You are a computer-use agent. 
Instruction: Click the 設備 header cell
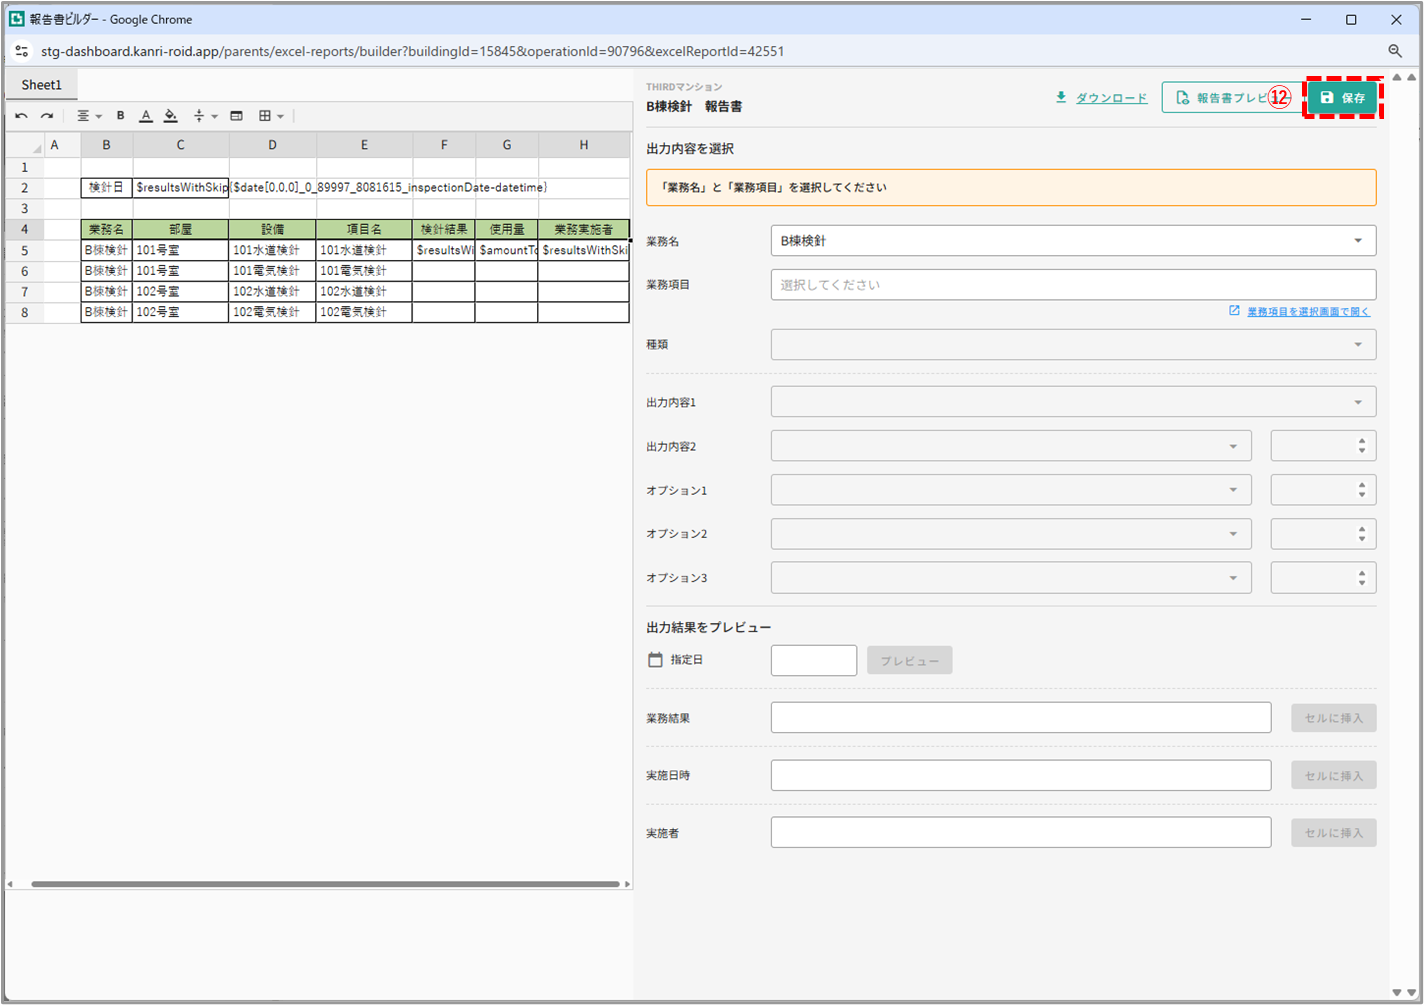(272, 230)
